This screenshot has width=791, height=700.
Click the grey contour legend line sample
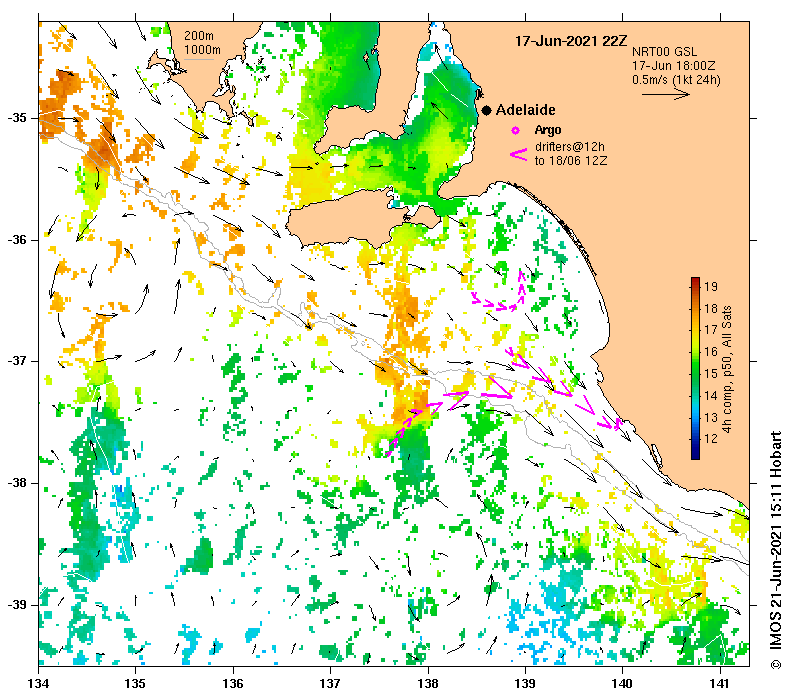click(x=198, y=60)
